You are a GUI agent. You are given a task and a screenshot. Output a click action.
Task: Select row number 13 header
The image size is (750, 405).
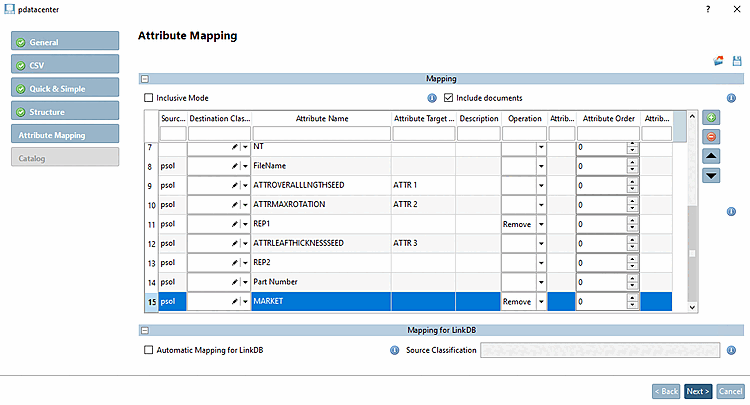tap(152, 263)
